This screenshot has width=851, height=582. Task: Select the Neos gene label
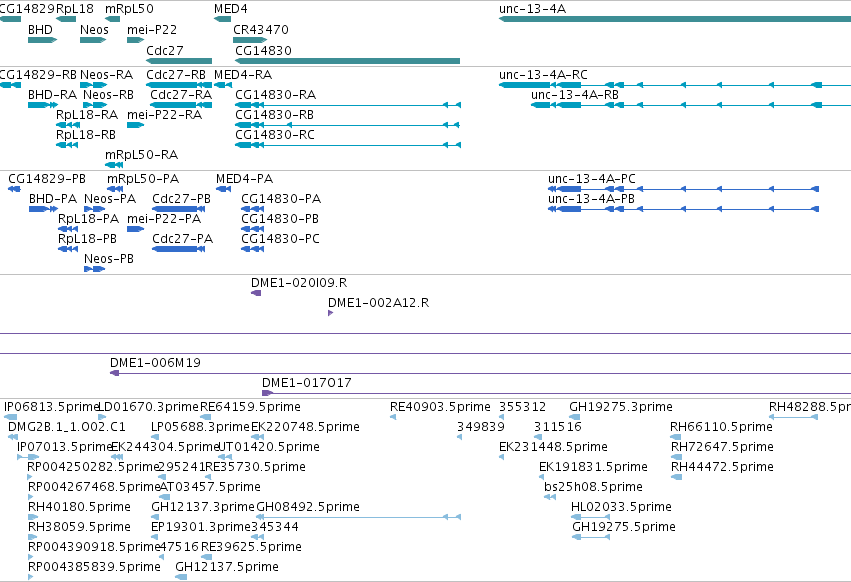click(x=94, y=30)
